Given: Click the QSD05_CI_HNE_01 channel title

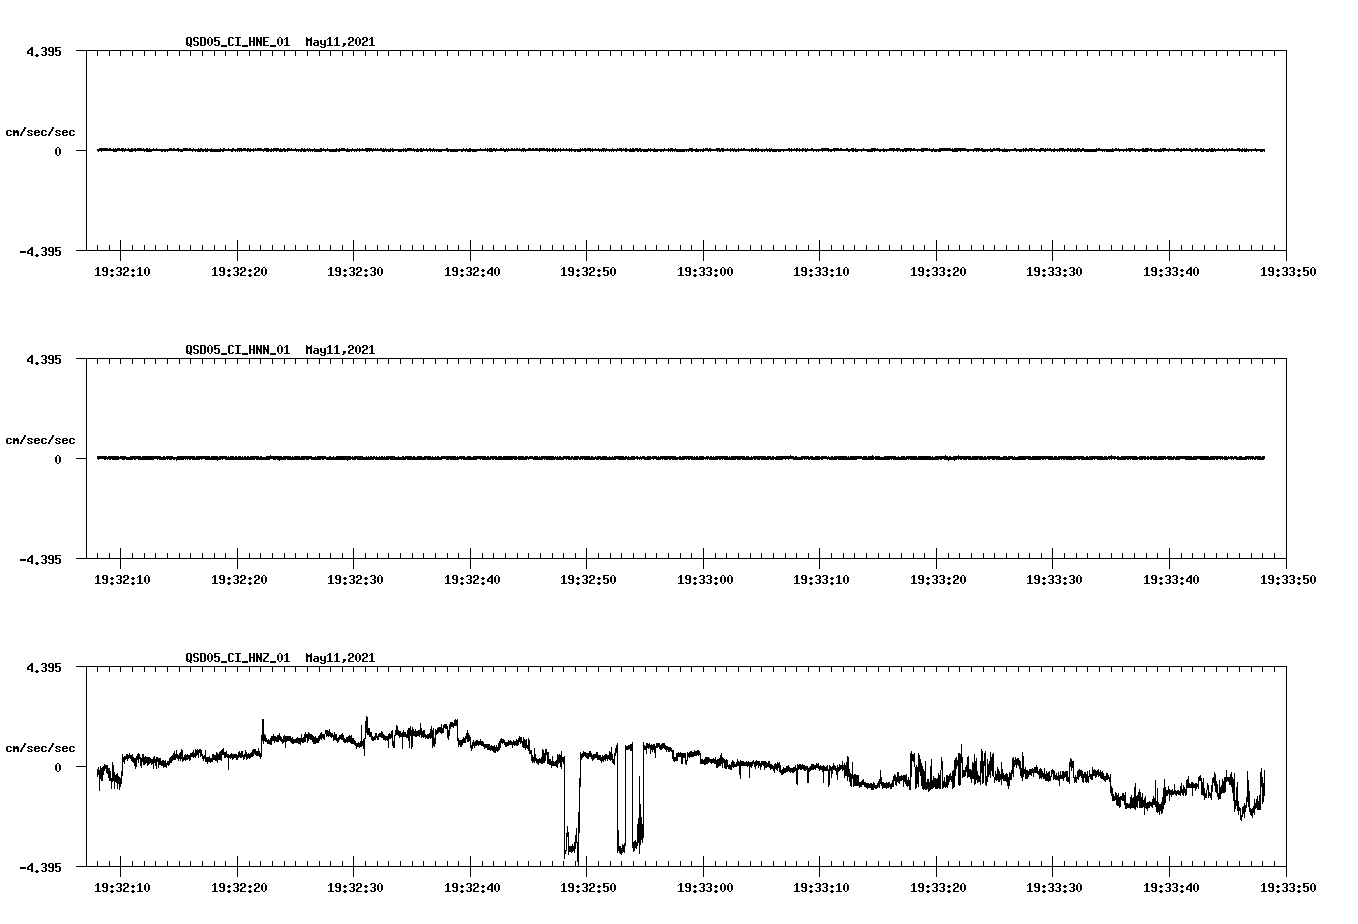Looking at the screenshot, I should [x=238, y=42].
